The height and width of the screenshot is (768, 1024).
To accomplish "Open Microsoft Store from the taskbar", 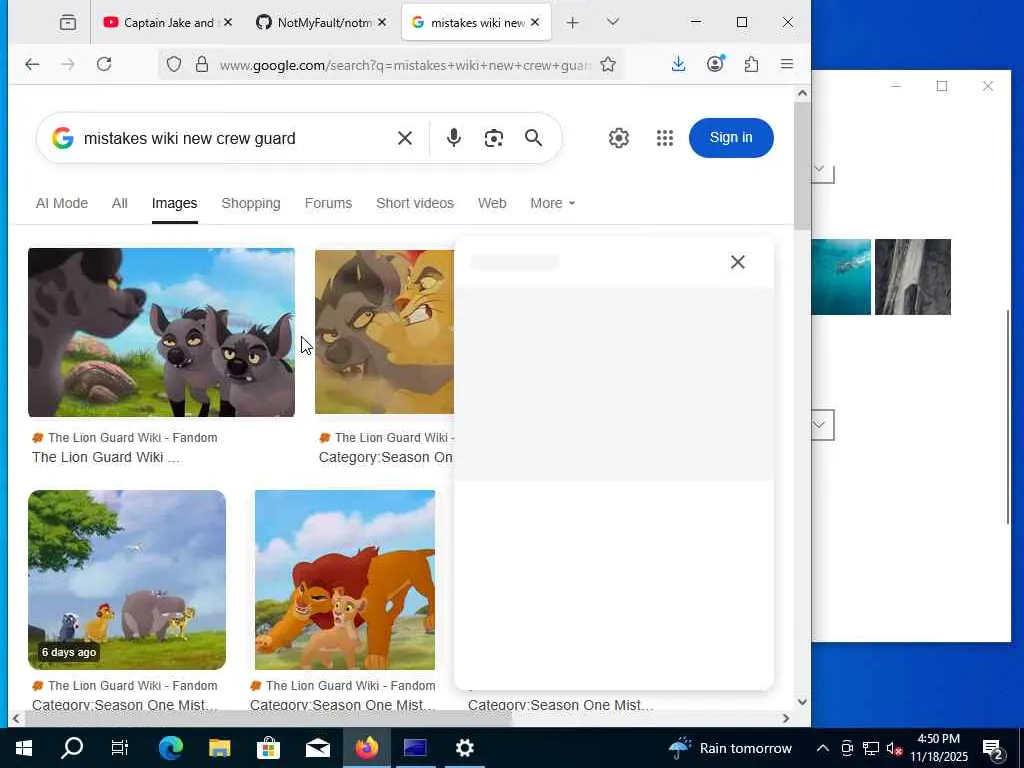I will (x=268, y=748).
